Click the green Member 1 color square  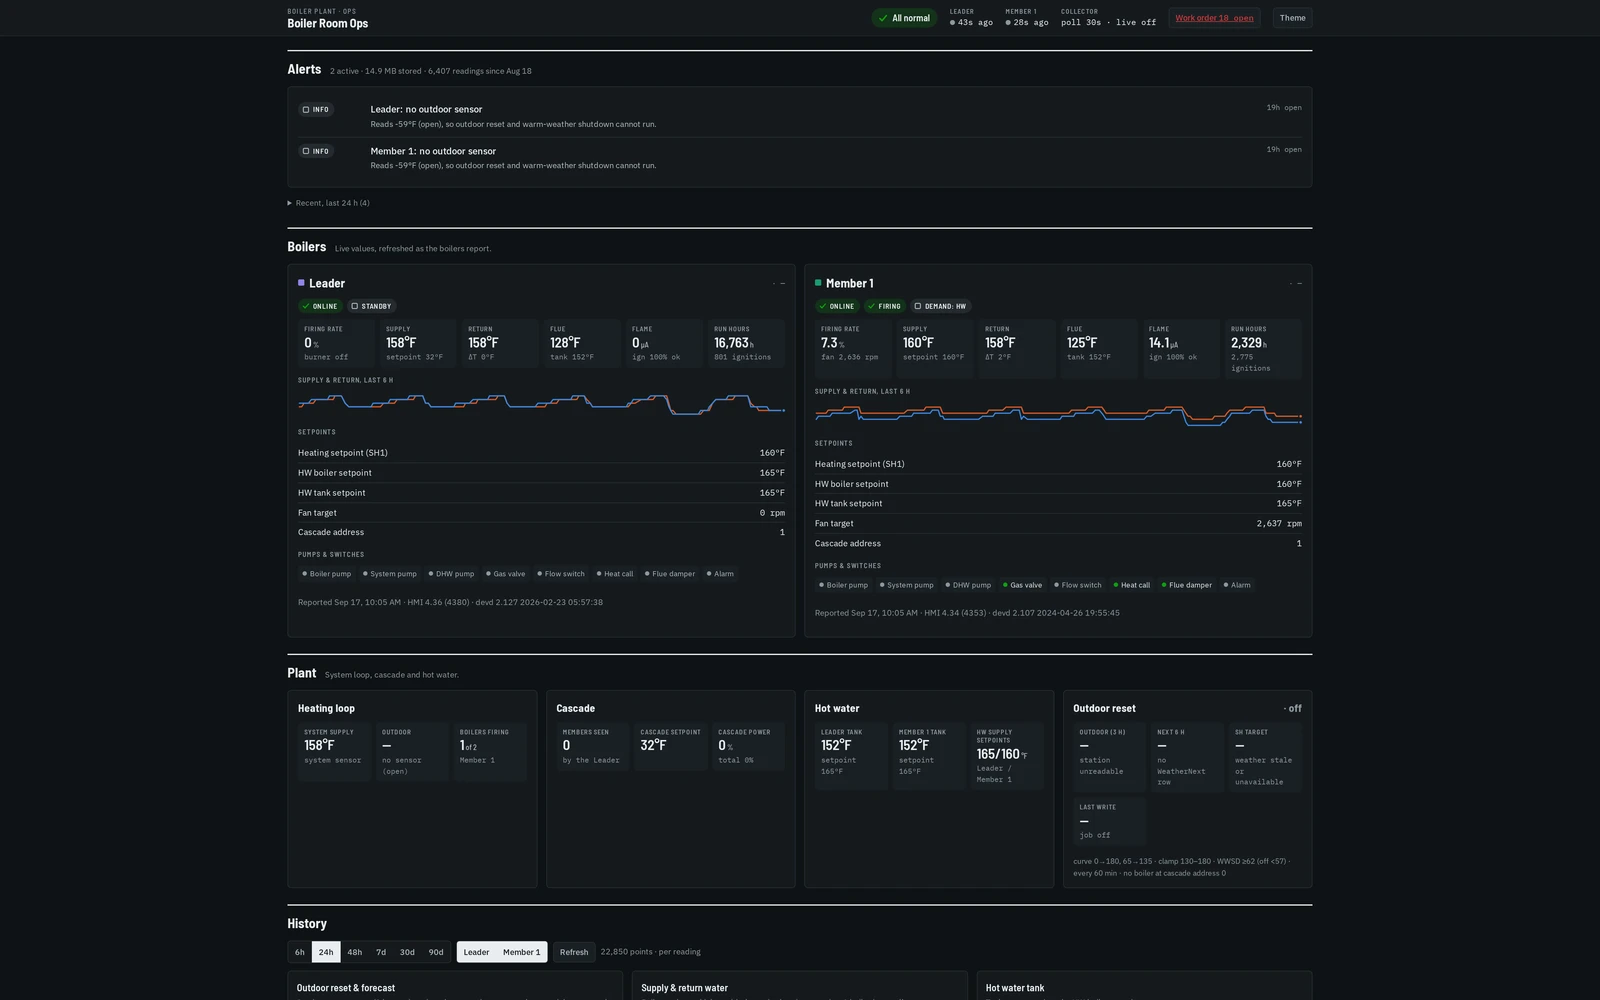click(818, 283)
